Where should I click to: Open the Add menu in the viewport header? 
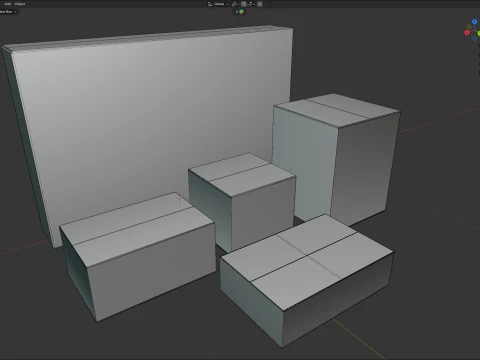pyautogui.click(x=7, y=4)
